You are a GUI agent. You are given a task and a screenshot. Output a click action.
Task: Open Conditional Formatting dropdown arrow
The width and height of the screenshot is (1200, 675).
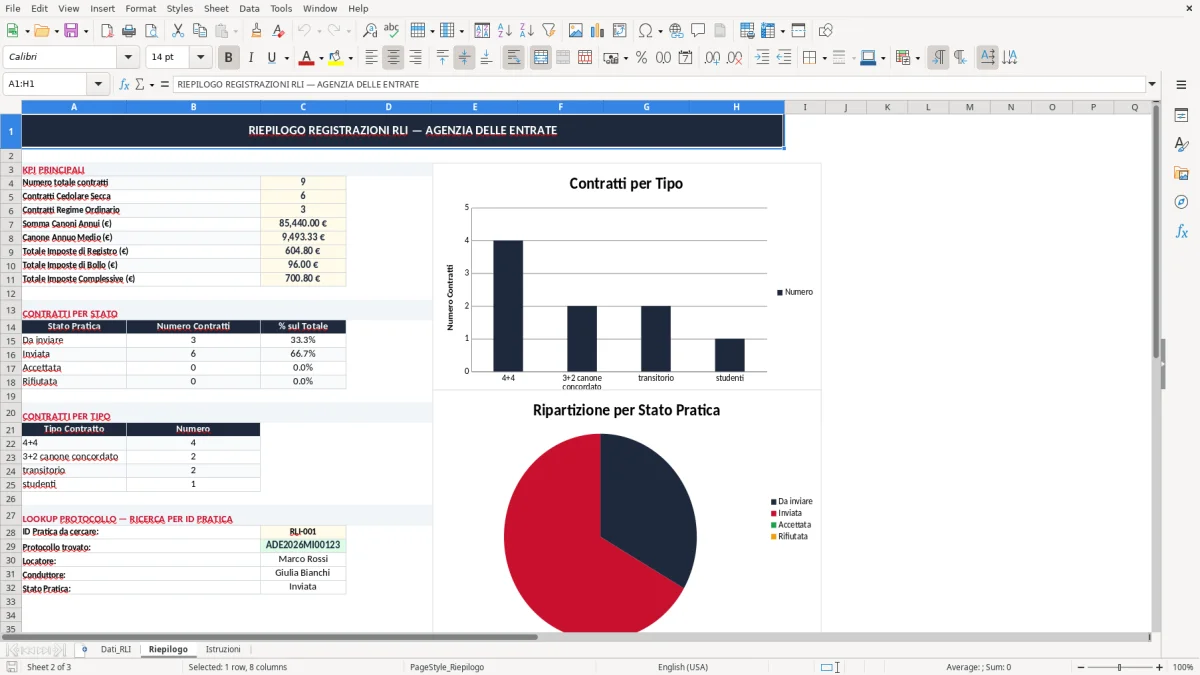click(918, 58)
